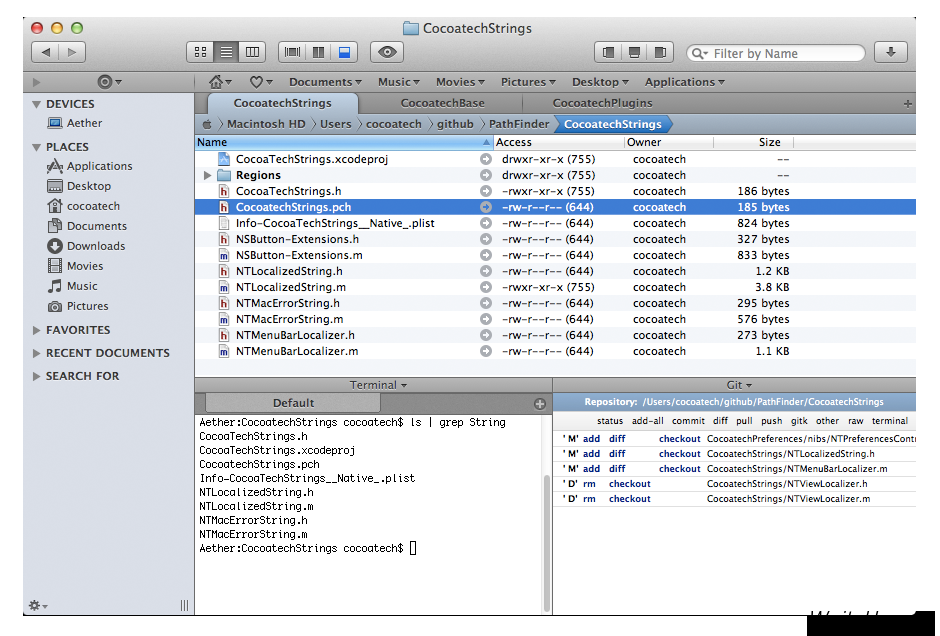Expand the Regions folder disclosure triangle

tap(208, 176)
